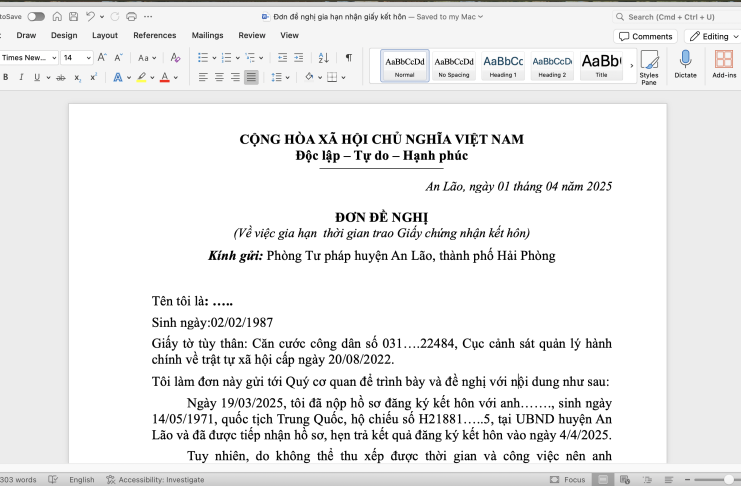The height and width of the screenshot is (486, 741).
Task: Click Line Spacing icon
Action: tap(277, 77)
